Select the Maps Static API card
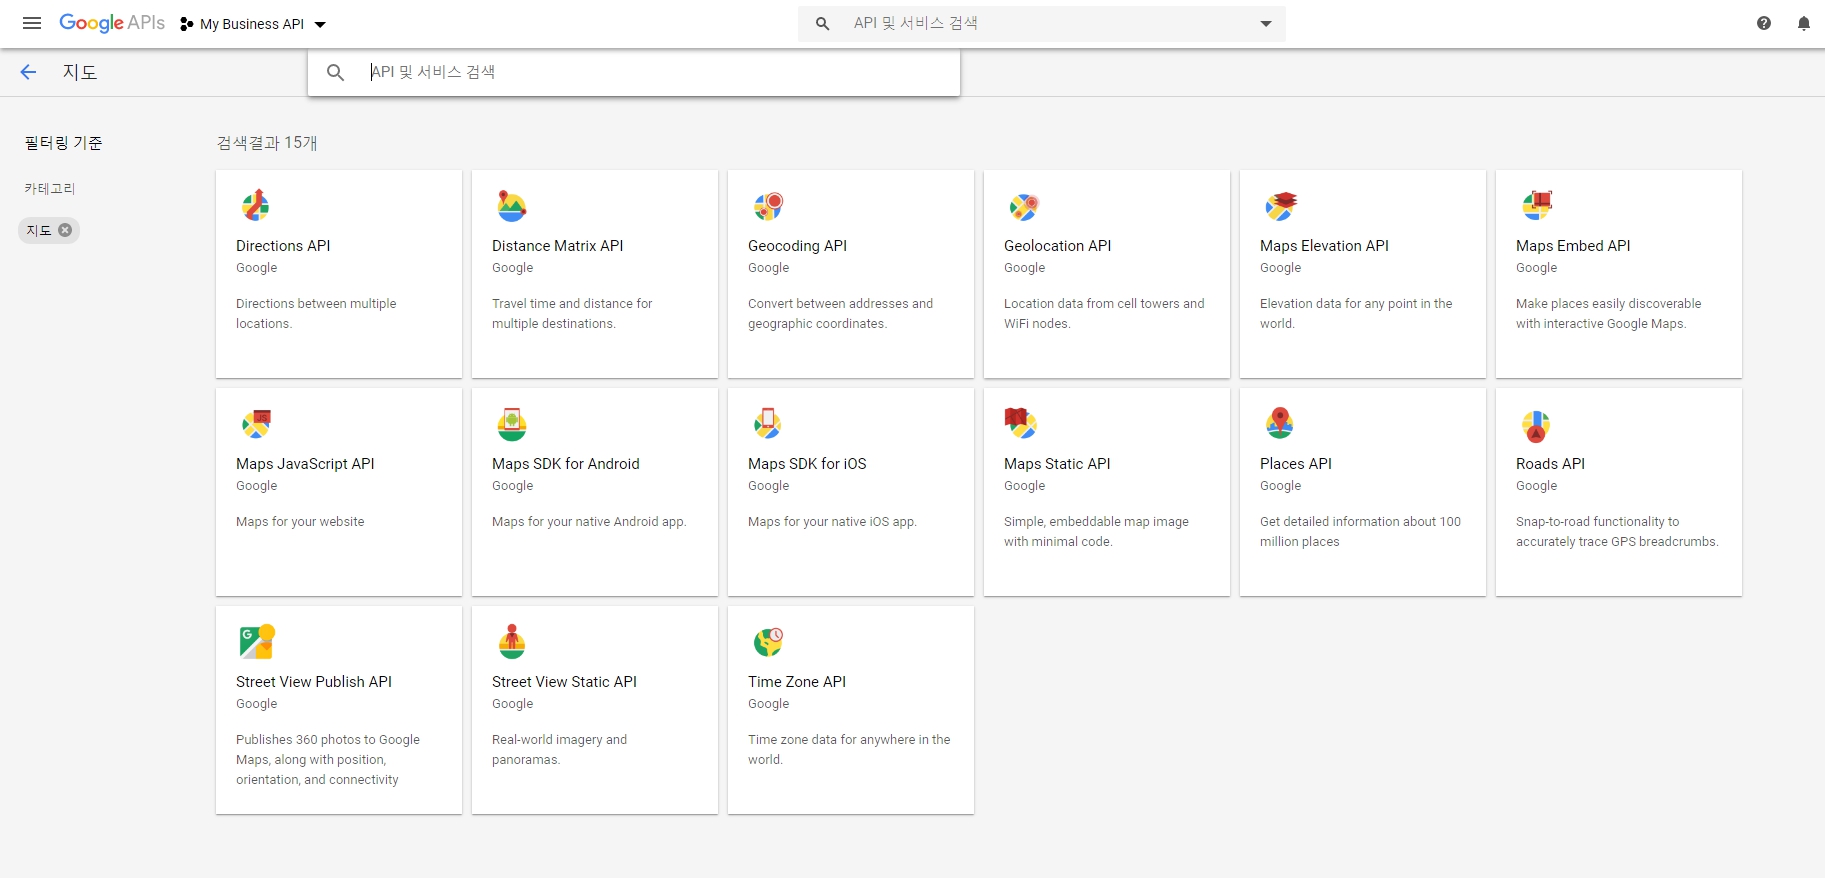 (1106, 492)
